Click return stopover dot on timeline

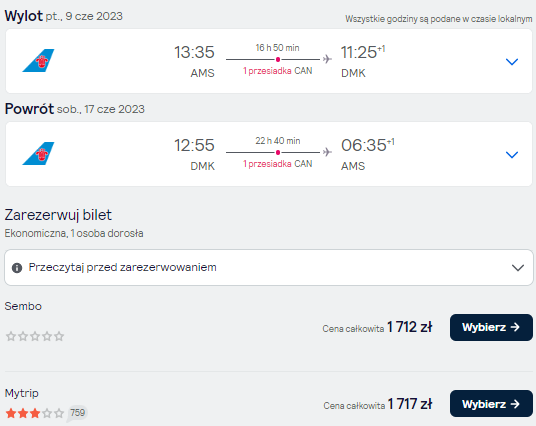coord(278,152)
